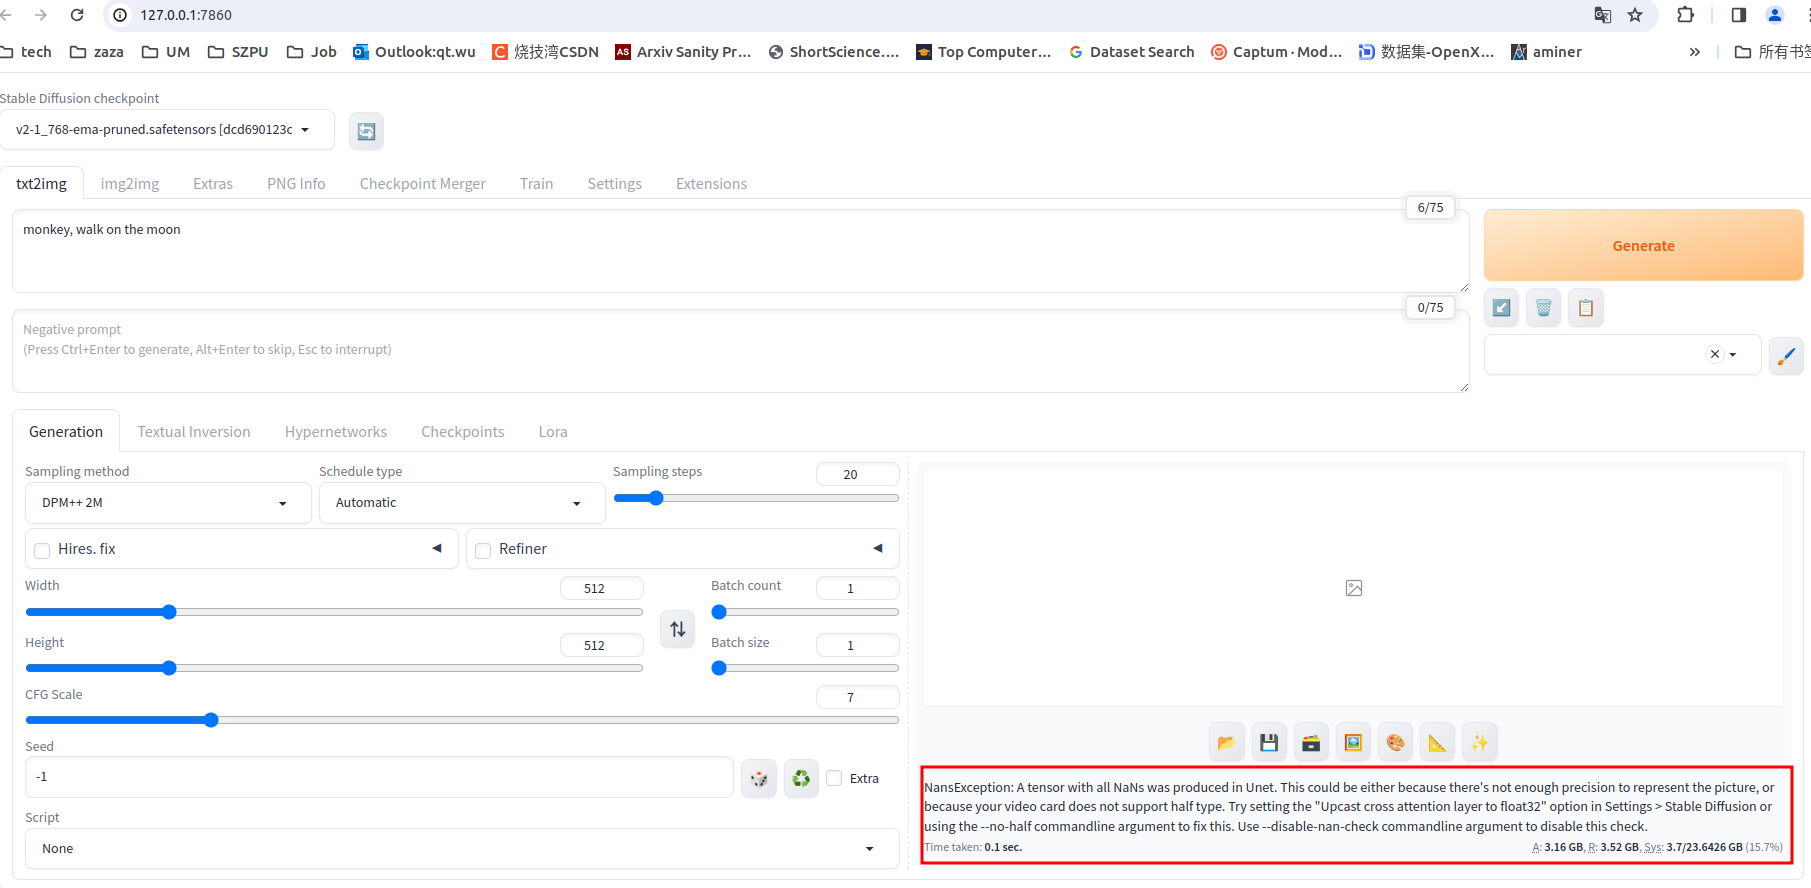Open Job bookmarks folder

point(312,52)
